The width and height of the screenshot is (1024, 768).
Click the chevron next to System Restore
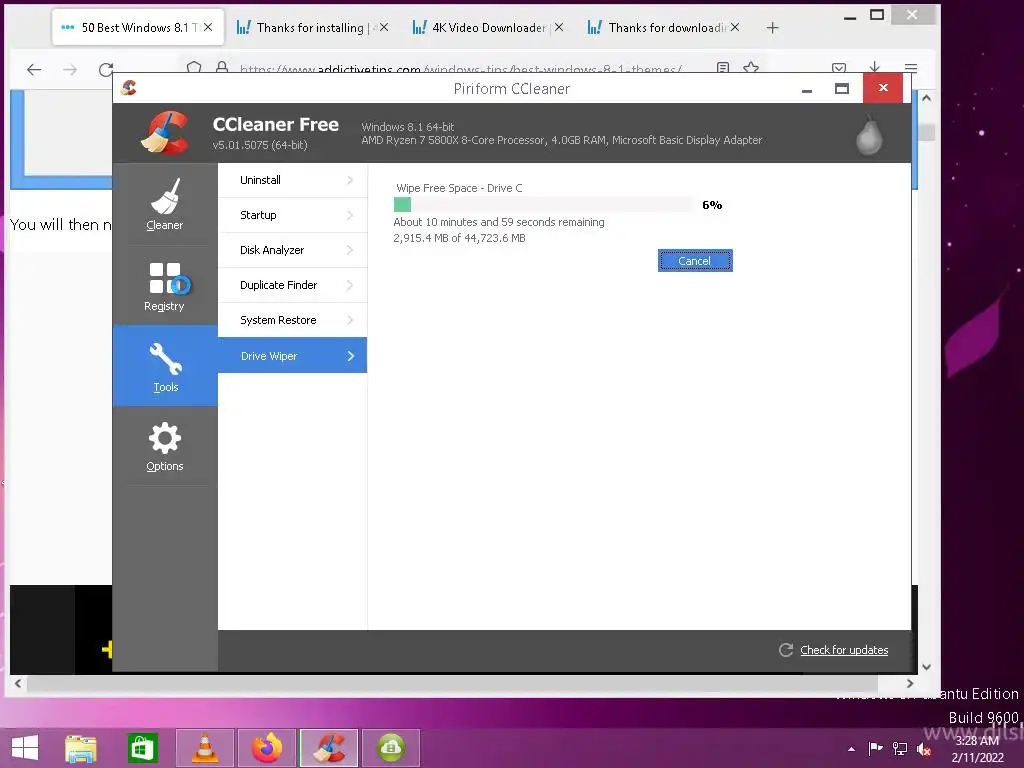351,320
